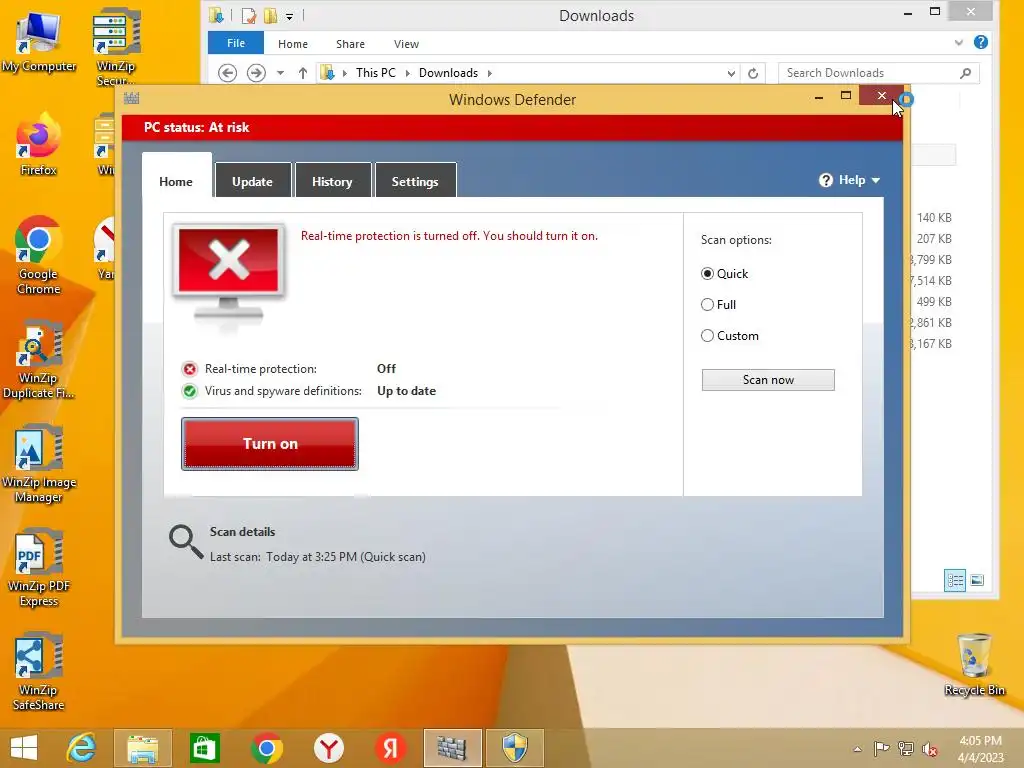Open Windows Store from taskbar
Screen dimensions: 1024x768
(204, 748)
